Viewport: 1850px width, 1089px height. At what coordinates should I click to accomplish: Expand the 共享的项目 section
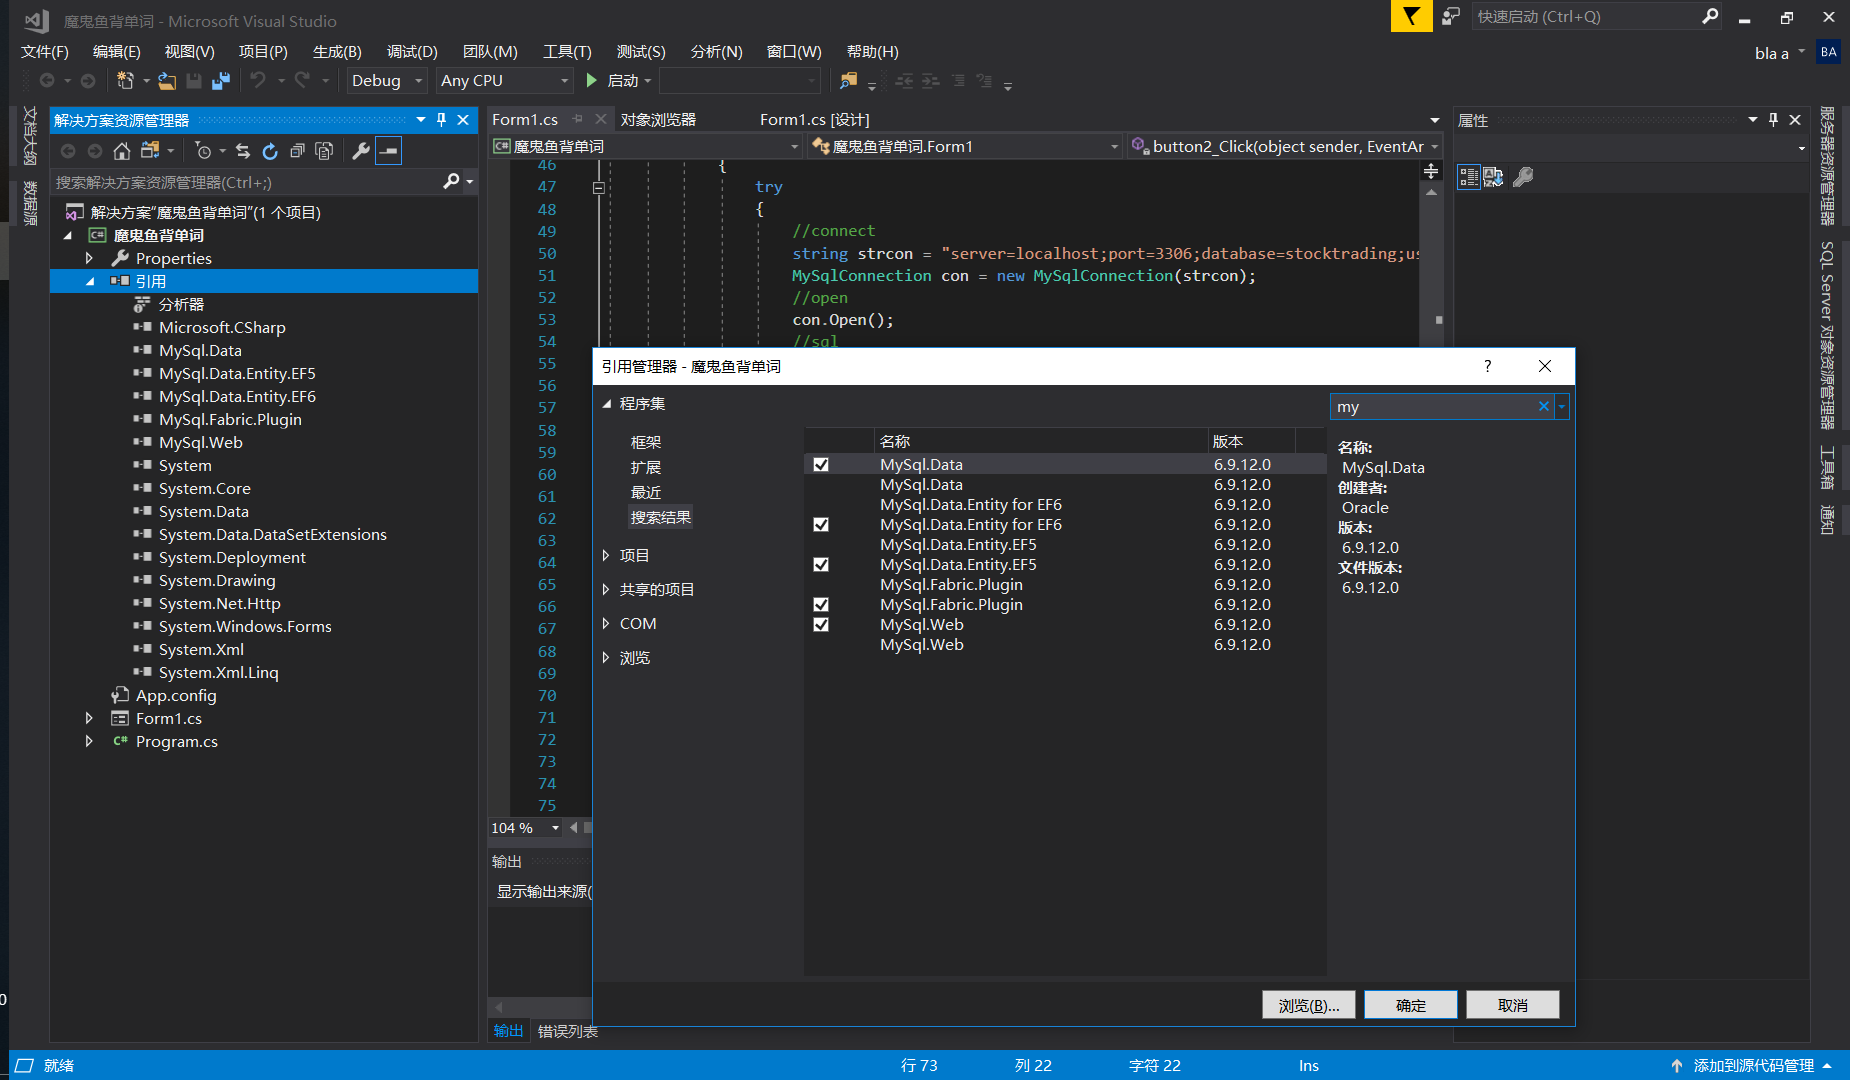606,589
